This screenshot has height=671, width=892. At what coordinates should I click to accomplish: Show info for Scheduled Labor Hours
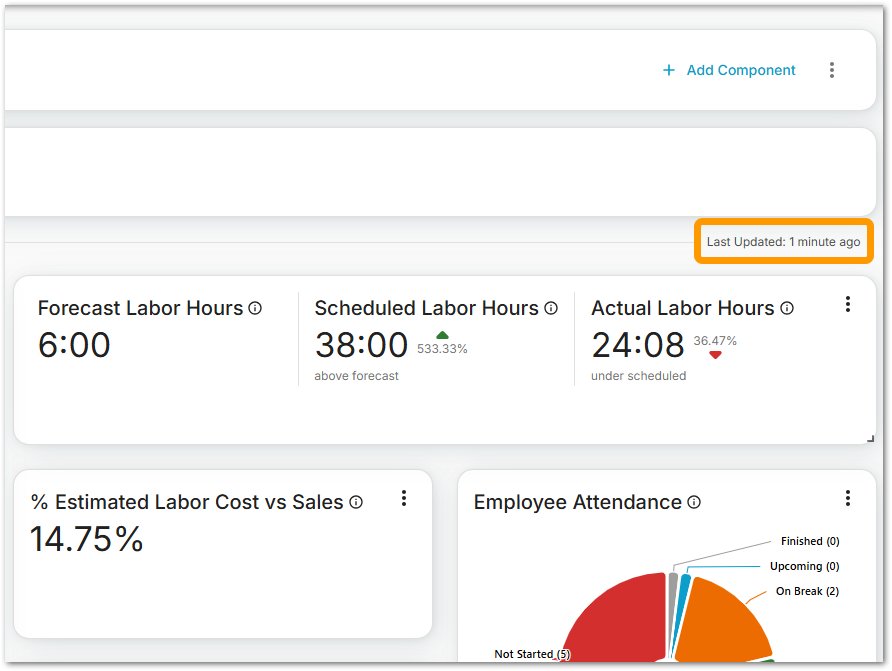click(x=551, y=308)
